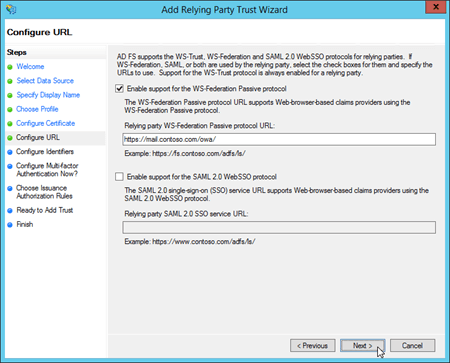Open the Select Data Source step
The image size is (450, 363).
click(x=45, y=81)
